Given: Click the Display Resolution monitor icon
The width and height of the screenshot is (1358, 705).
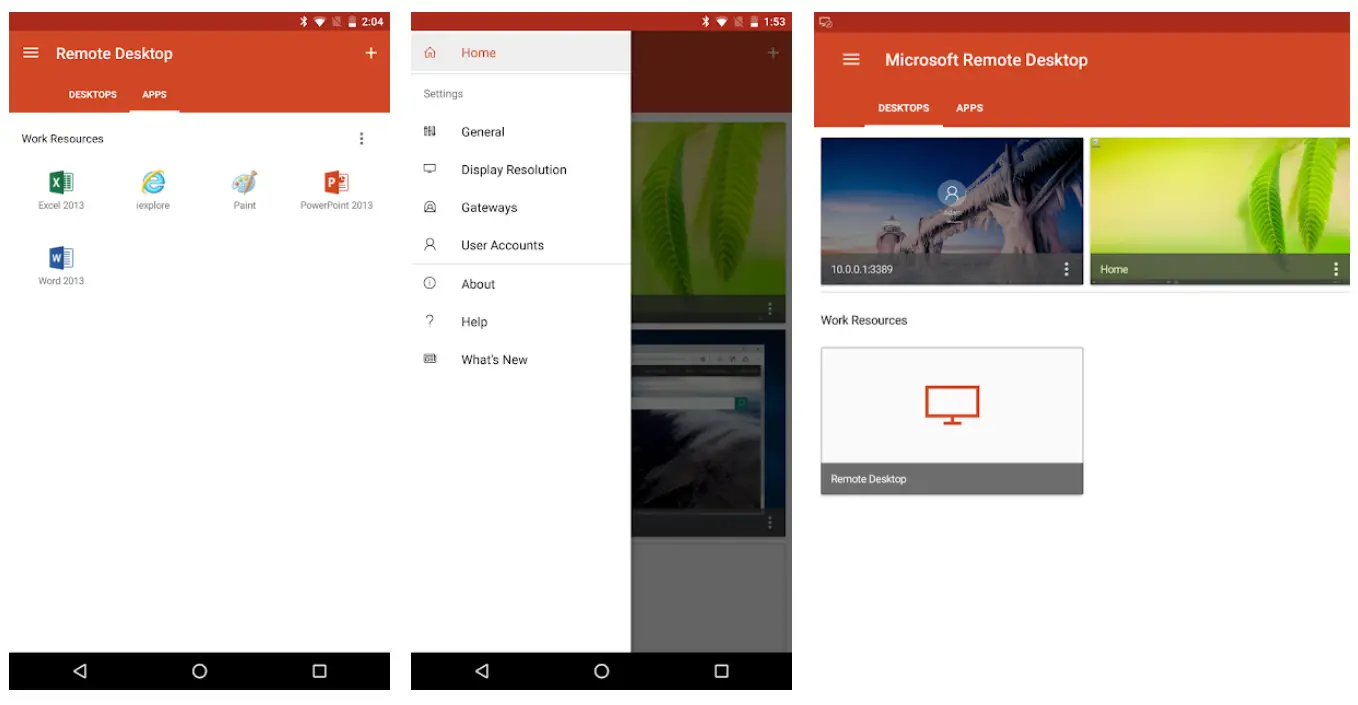Looking at the screenshot, I should pos(430,169).
